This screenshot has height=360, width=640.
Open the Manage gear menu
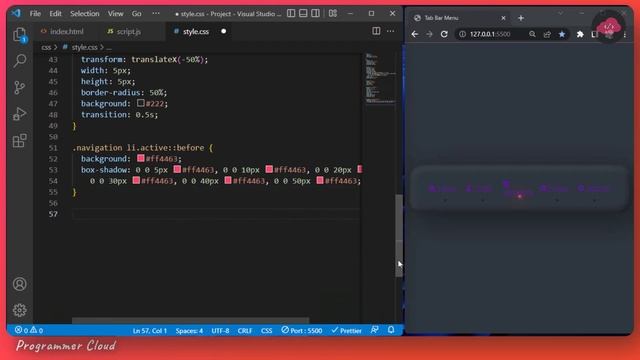tap(20, 310)
